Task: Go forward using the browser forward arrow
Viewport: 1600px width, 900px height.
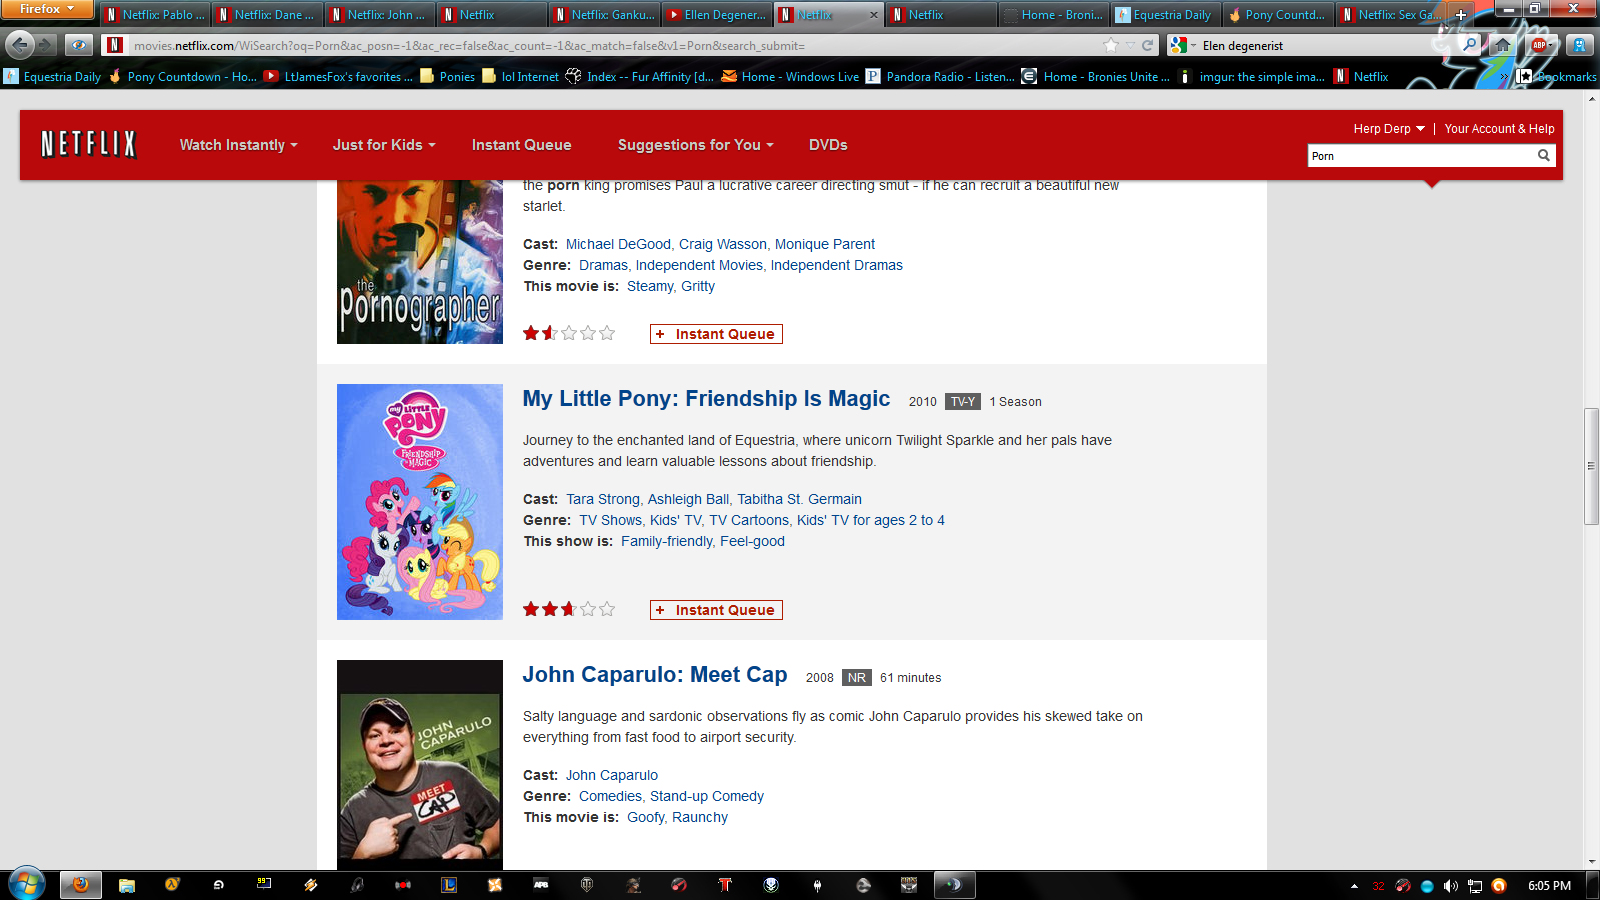Action: [47, 45]
